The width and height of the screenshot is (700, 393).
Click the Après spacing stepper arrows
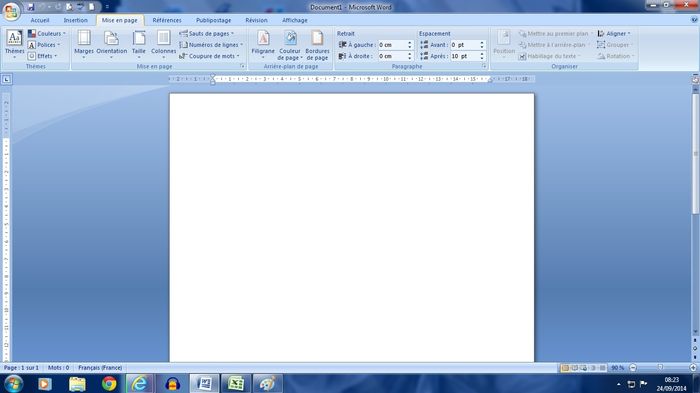click(482, 56)
